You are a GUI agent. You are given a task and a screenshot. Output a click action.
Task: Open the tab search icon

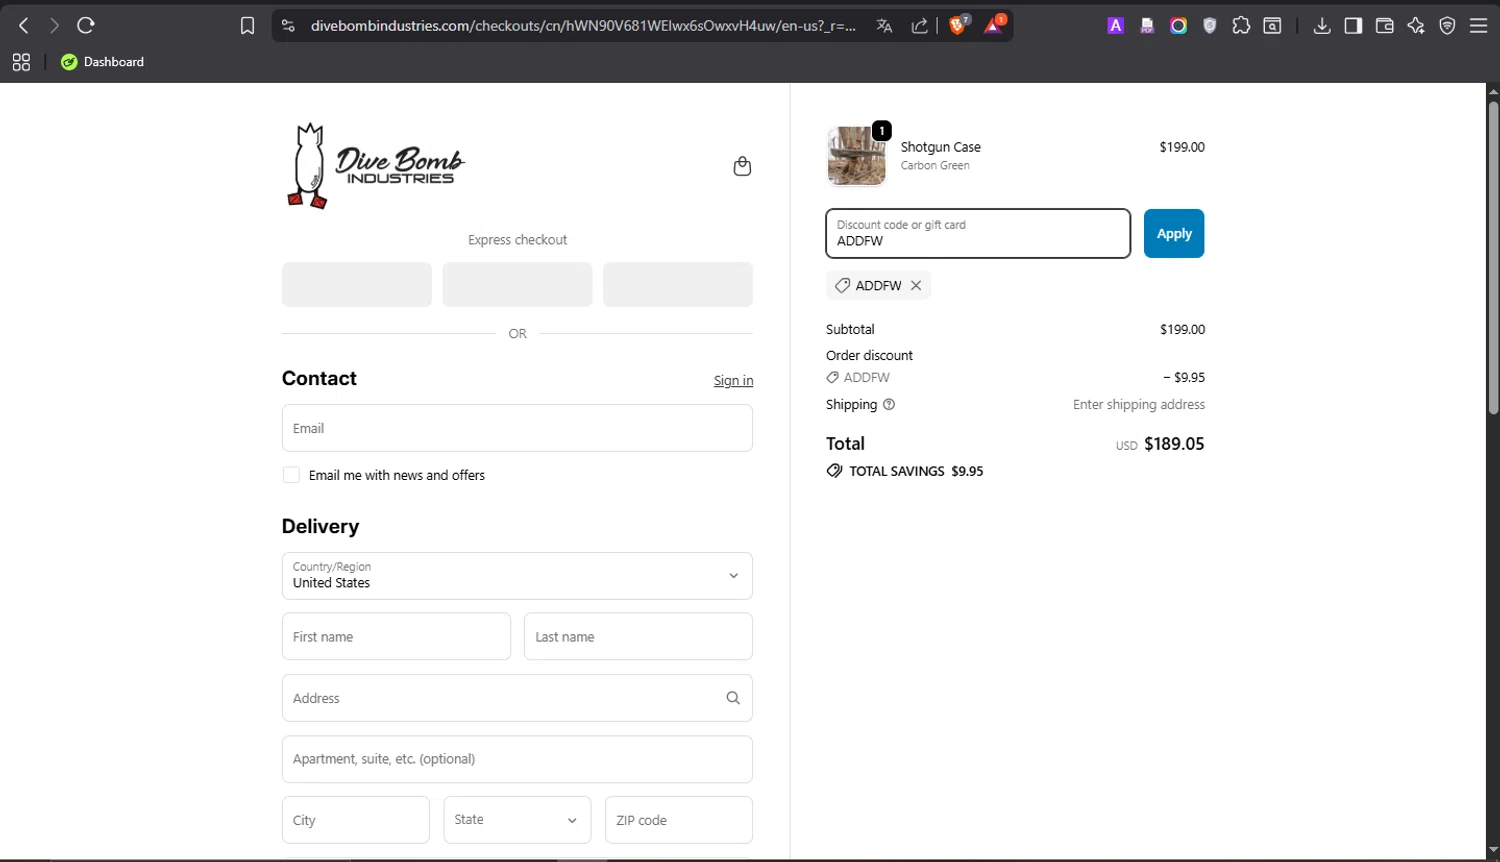[1272, 26]
